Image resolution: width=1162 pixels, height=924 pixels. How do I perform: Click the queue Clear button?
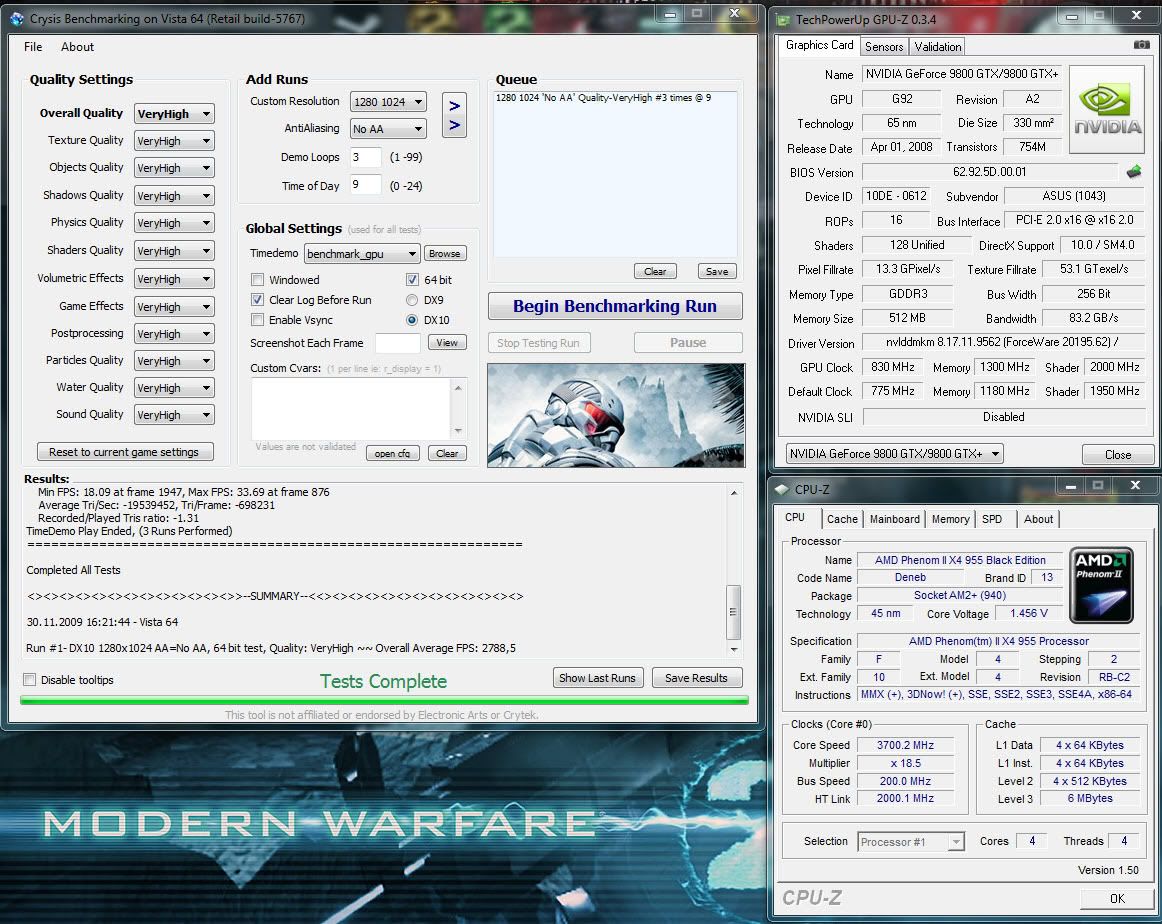[655, 271]
